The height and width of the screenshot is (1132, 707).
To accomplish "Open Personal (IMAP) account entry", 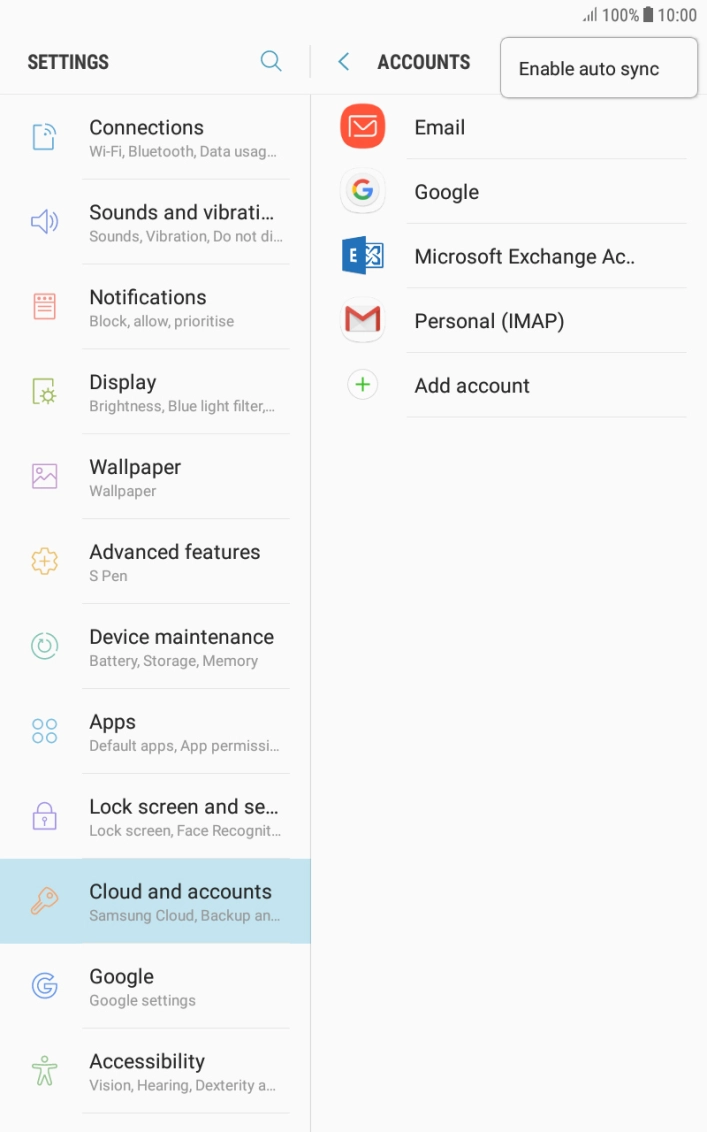I will point(509,320).
